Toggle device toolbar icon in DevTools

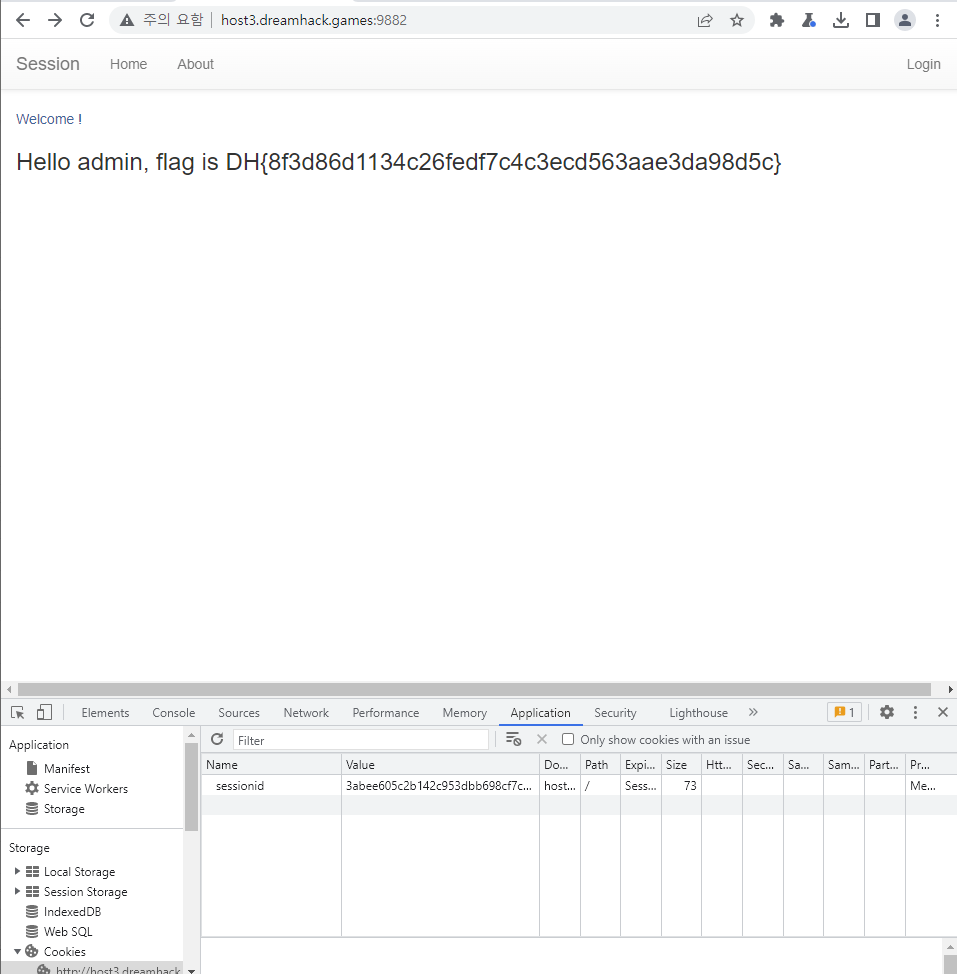pos(44,712)
